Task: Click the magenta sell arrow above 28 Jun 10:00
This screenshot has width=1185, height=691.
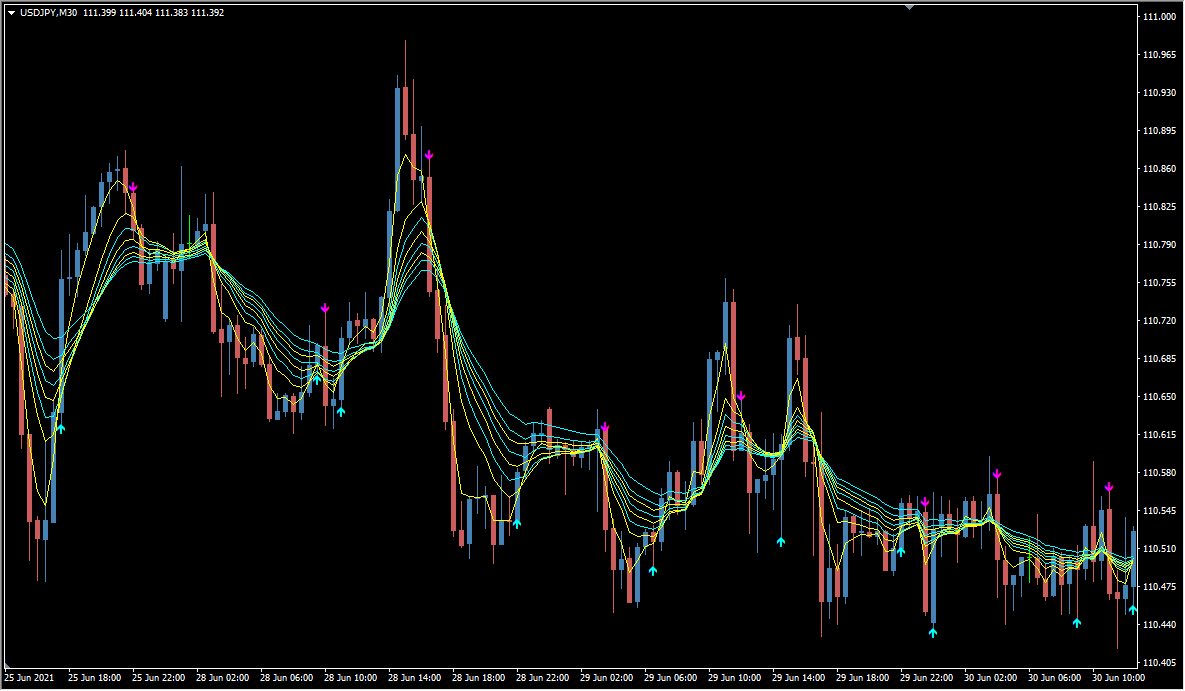Action: pyautogui.click(x=325, y=308)
